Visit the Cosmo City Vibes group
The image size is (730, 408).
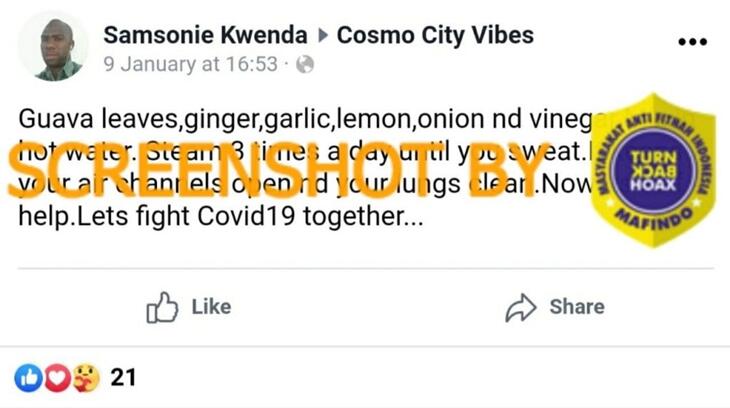click(435, 35)
